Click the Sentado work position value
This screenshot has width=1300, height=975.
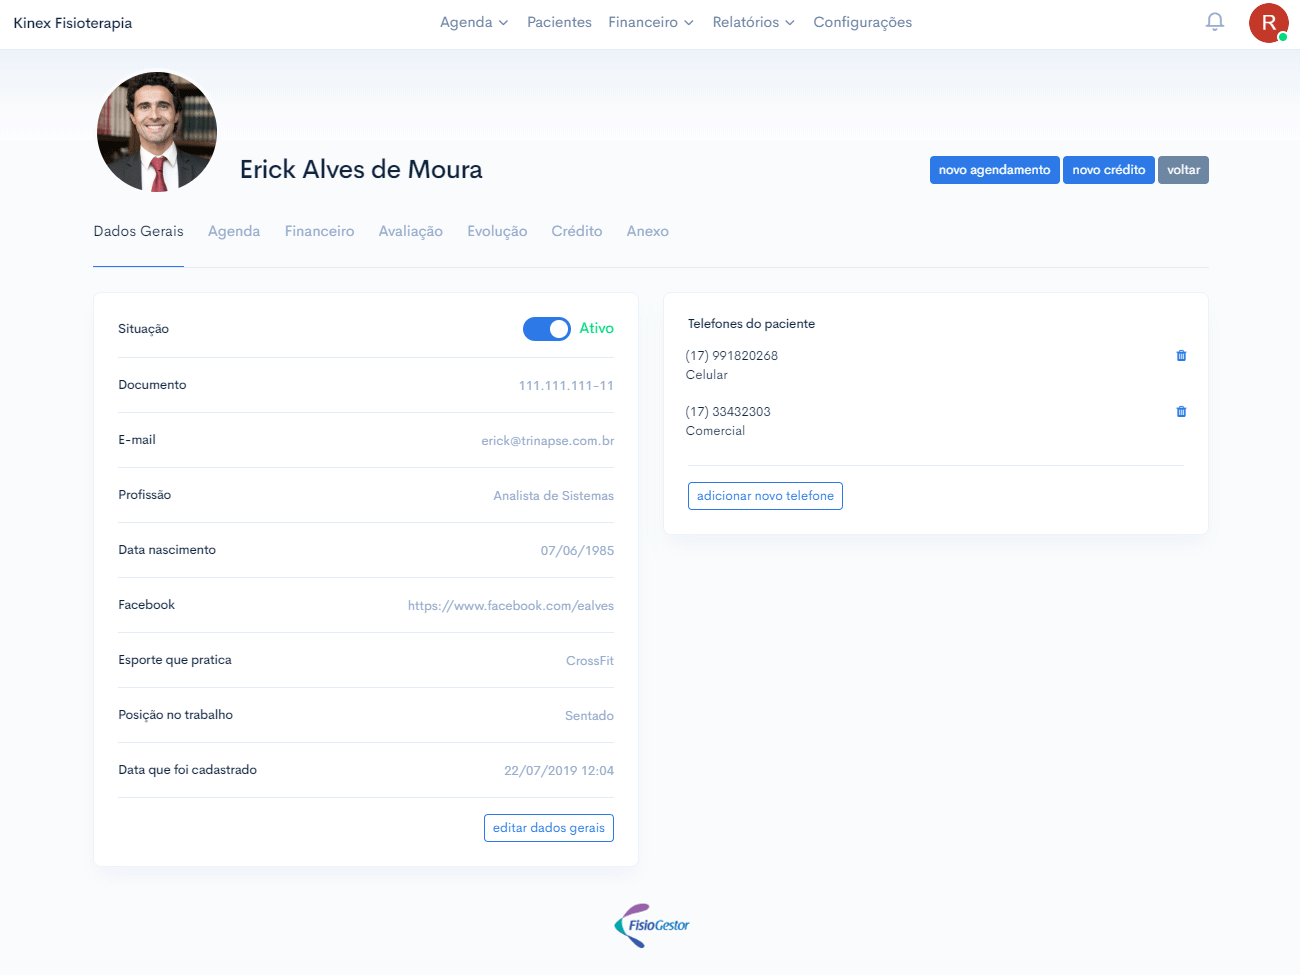pyautogui.click(x=589, y=716)
